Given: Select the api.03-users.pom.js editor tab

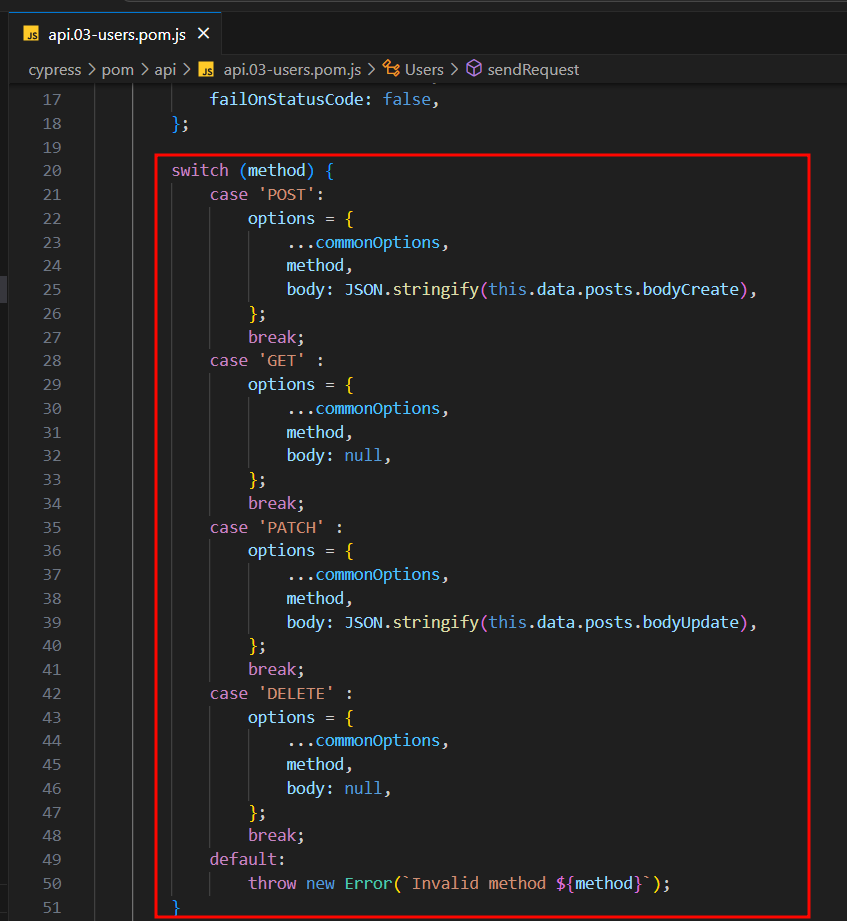Looking at the screenshot, I should pos(116,34).
